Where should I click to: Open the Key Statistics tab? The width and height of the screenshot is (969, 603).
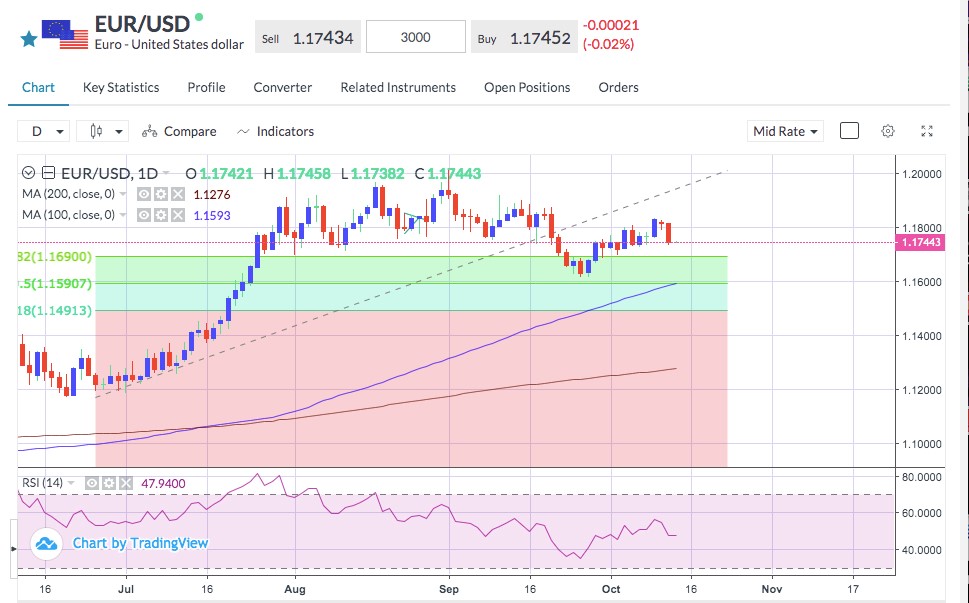pos(121,87)
